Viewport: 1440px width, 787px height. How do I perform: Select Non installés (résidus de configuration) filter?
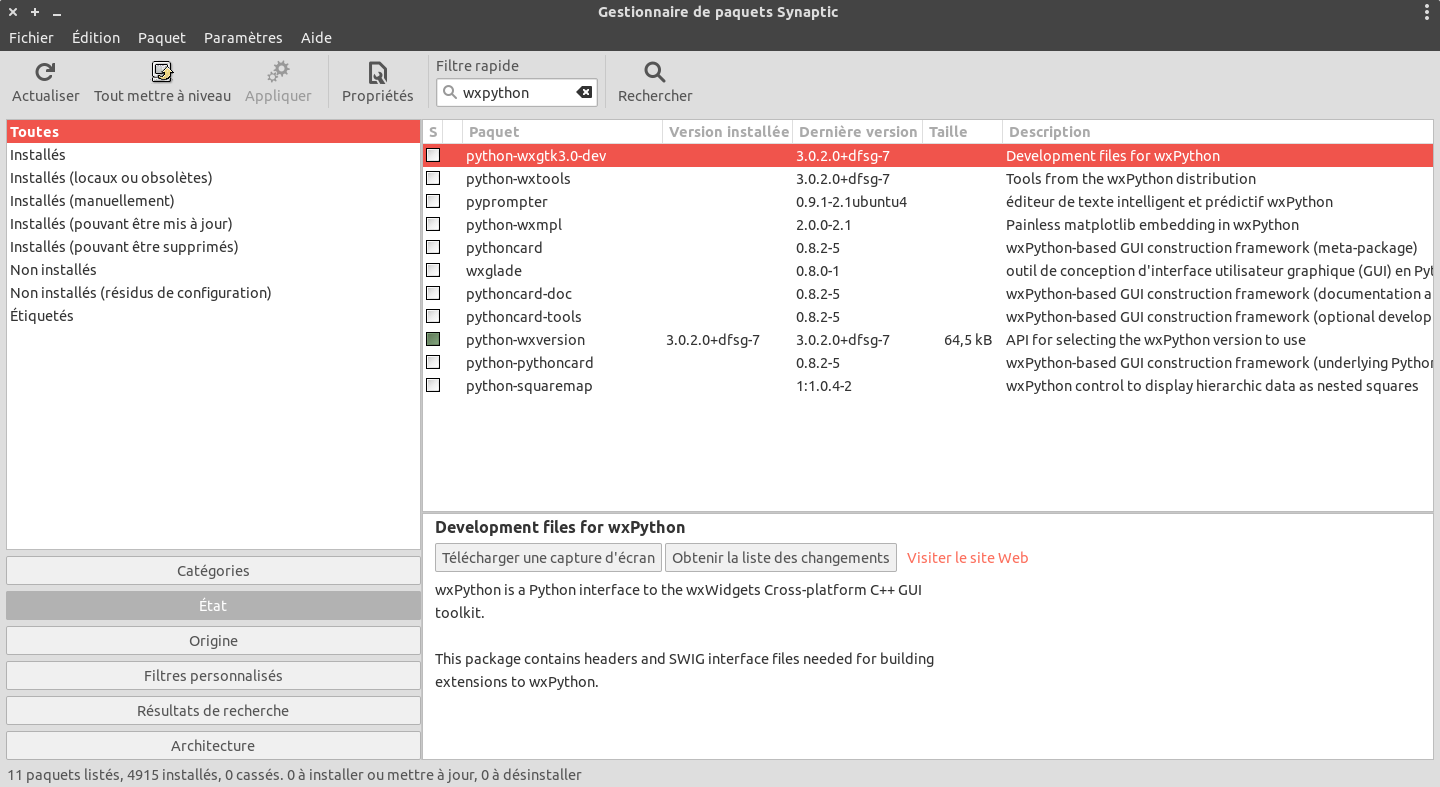pyautogui.click(x=213, y=293)
